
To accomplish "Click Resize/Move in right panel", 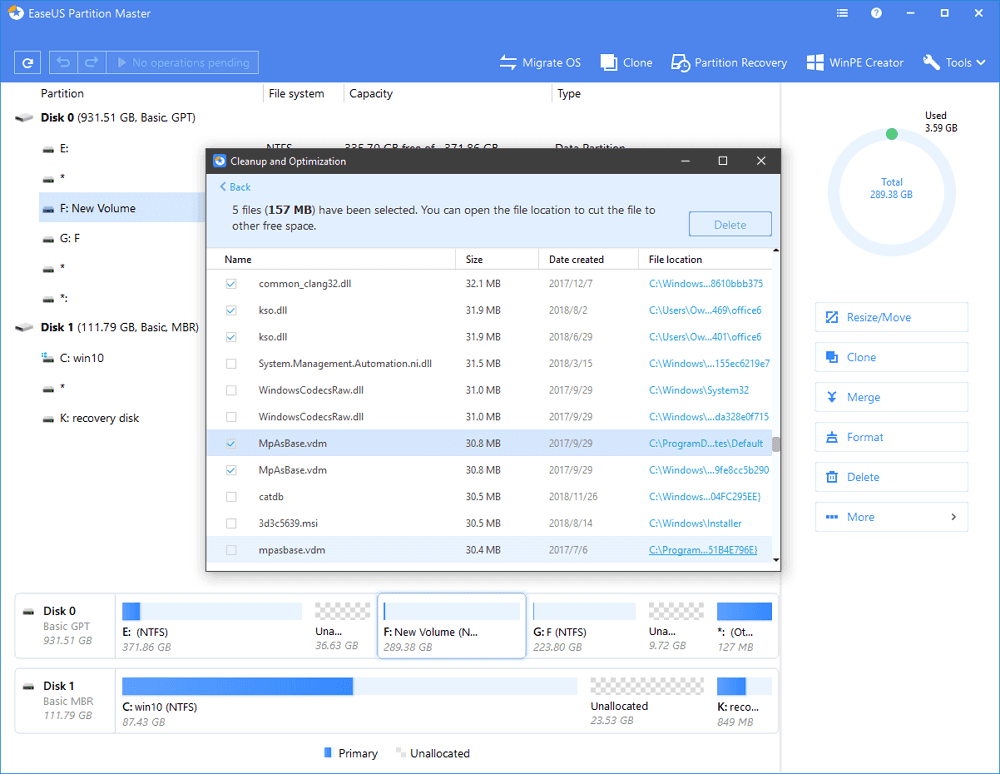I will point(891,317).
